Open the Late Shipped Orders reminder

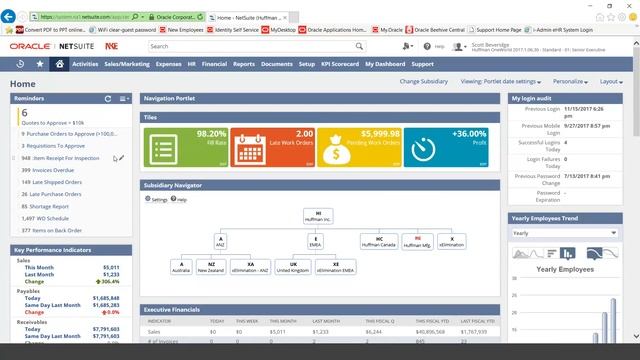(x=51, y=182)
